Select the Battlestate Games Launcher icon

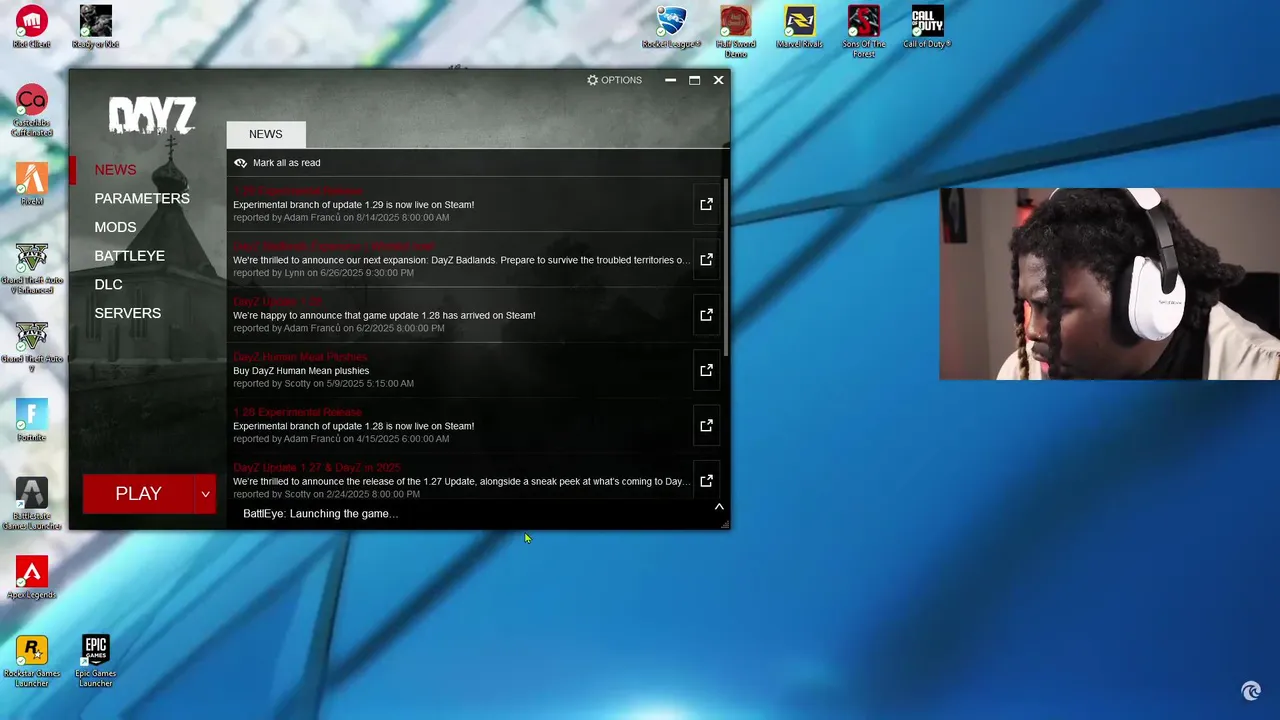tap(32, 504)
